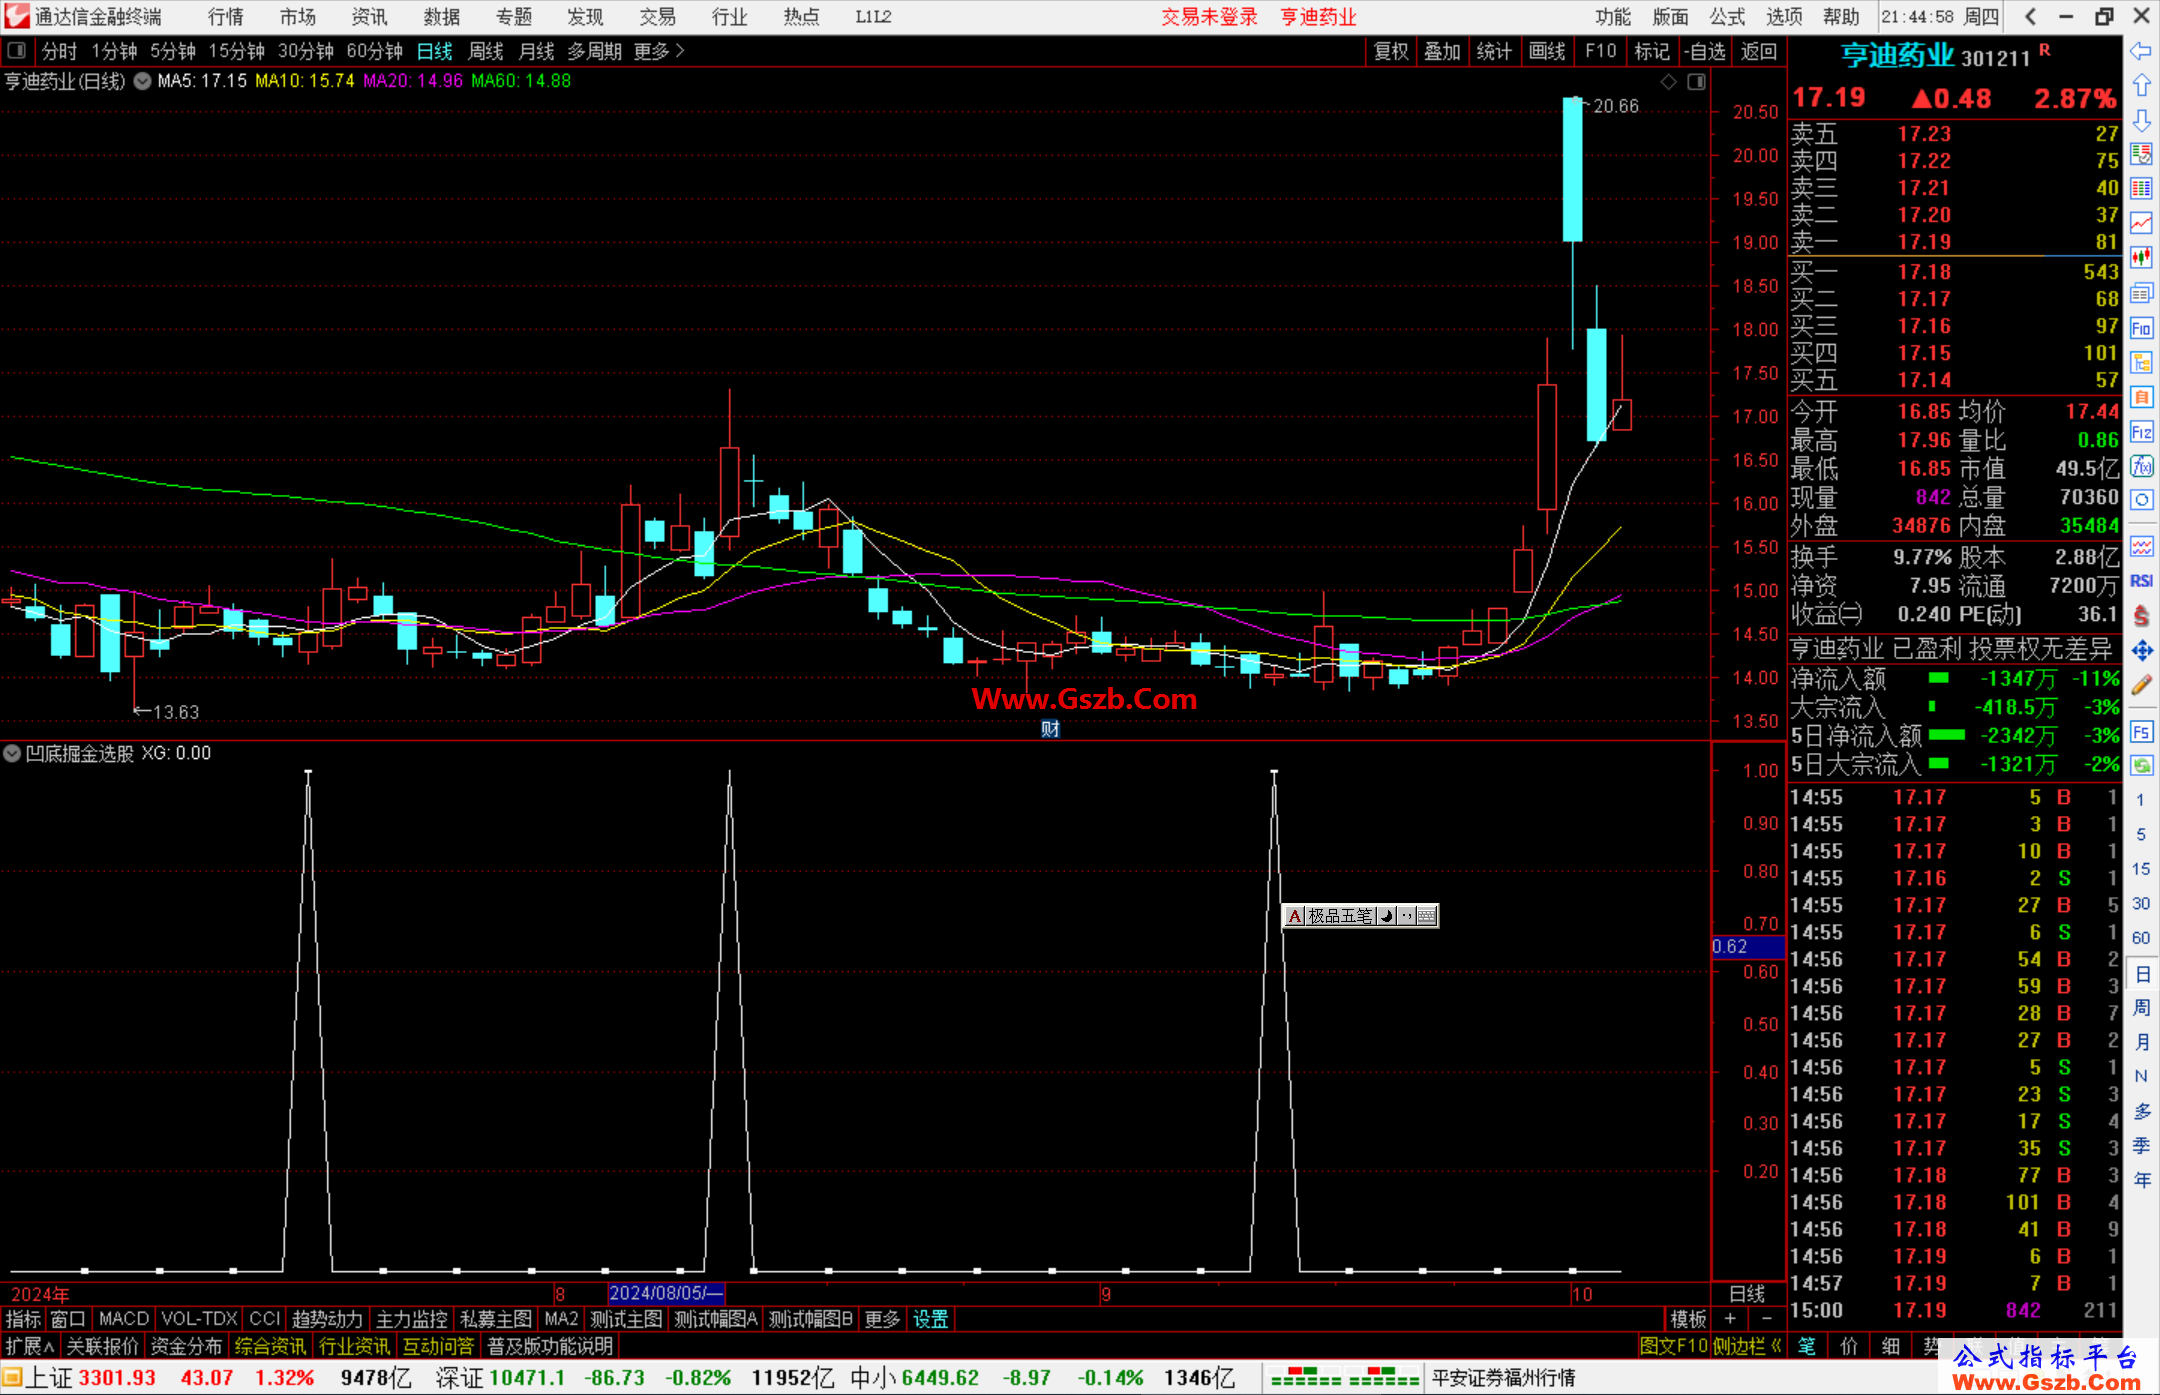
Task: Open the f(x) formula manager icon
Action: tap(2141, 466)
